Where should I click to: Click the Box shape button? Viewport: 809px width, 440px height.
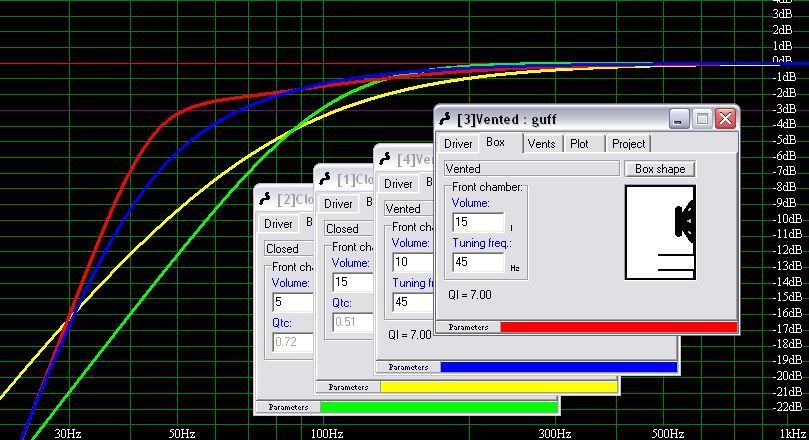tap(660, 169)
